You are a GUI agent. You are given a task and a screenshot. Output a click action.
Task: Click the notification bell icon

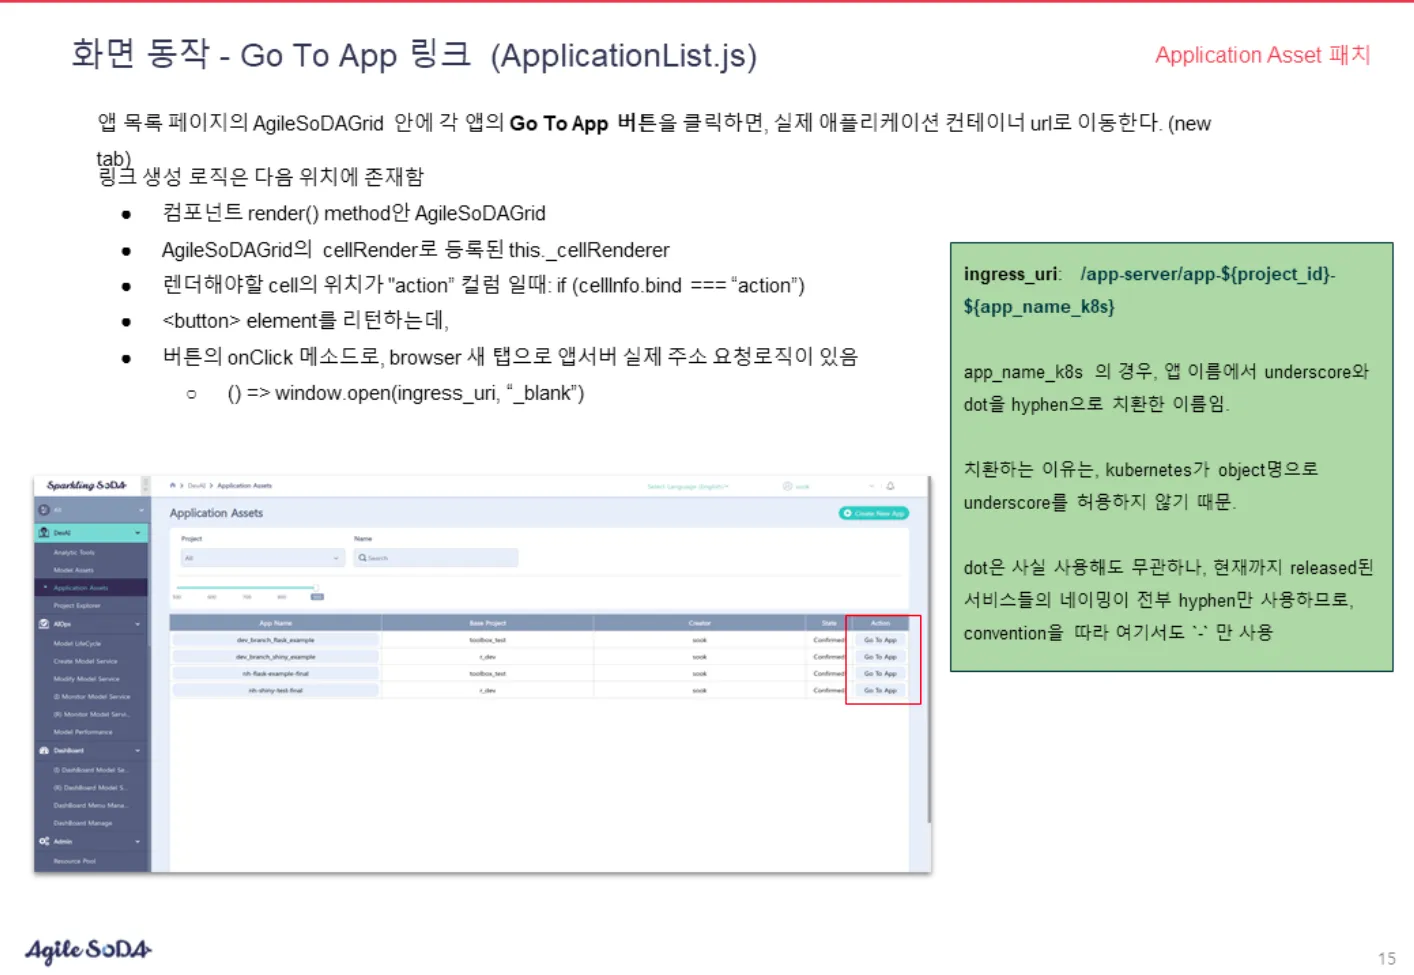[890, 486]
